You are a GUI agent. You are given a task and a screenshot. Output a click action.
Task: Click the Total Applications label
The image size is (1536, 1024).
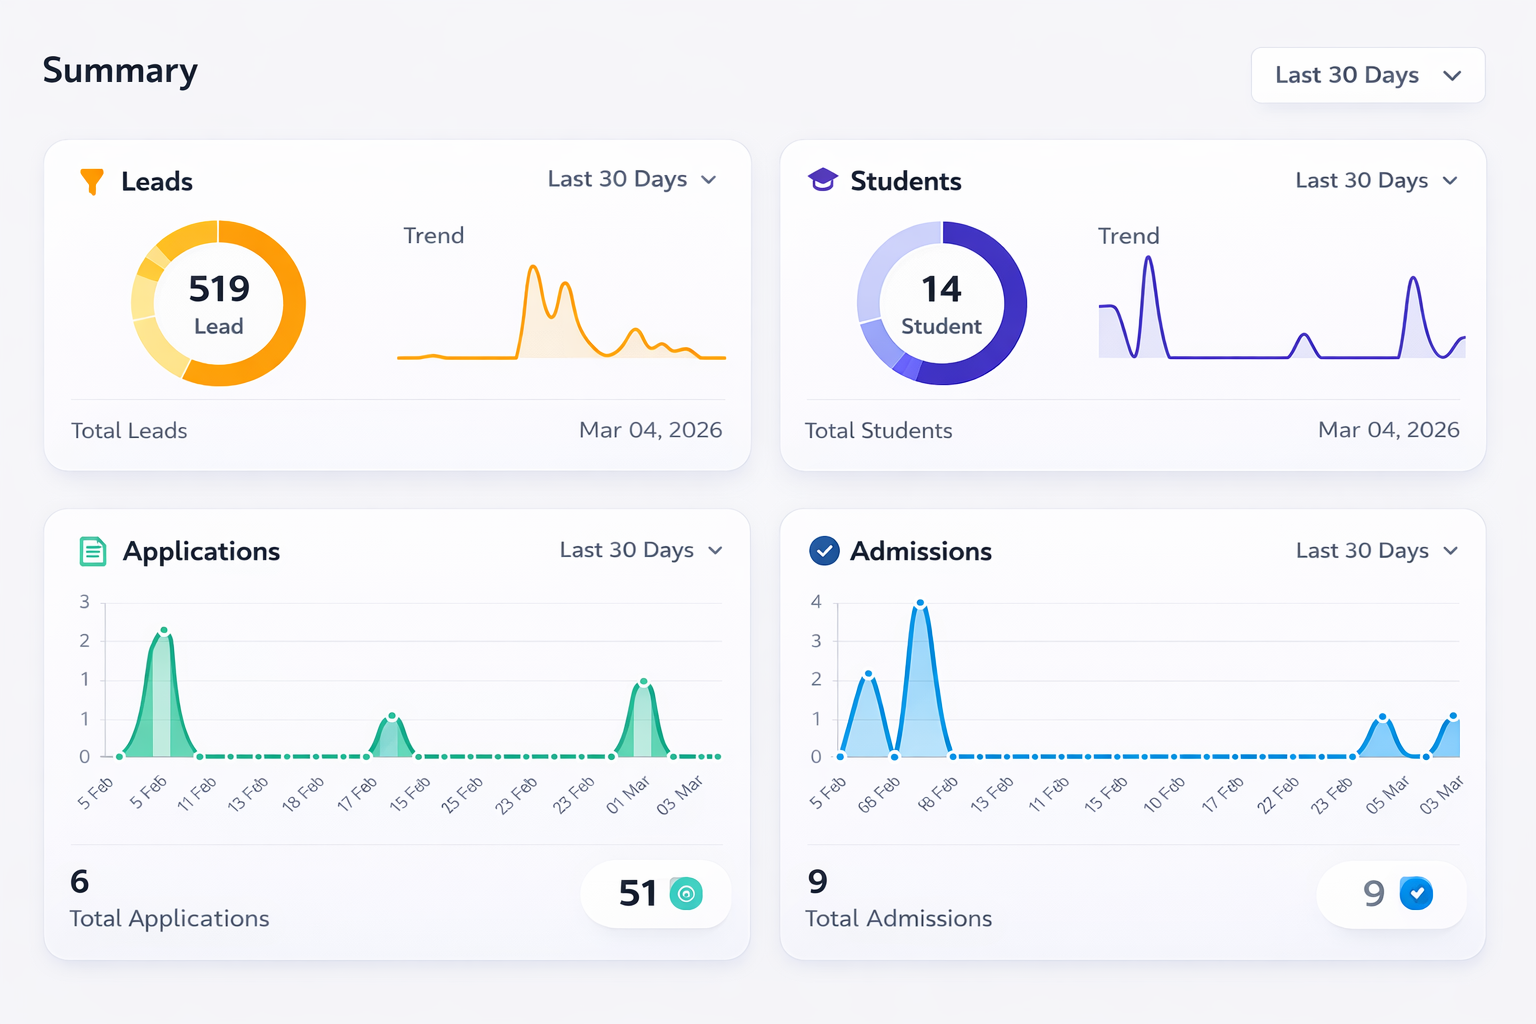[x=169, y=918]
